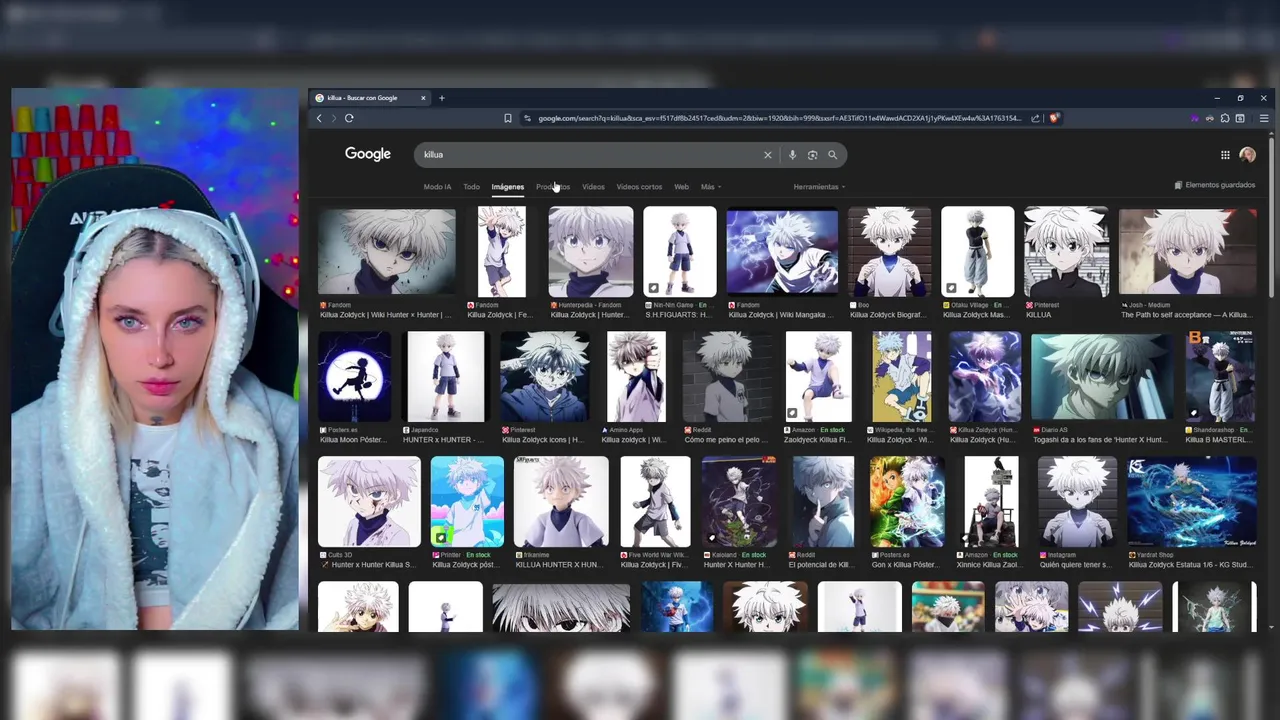Click the bookmark icon beside the address bar
This screenshot has width=1280, height=720.
pos(508,118)
